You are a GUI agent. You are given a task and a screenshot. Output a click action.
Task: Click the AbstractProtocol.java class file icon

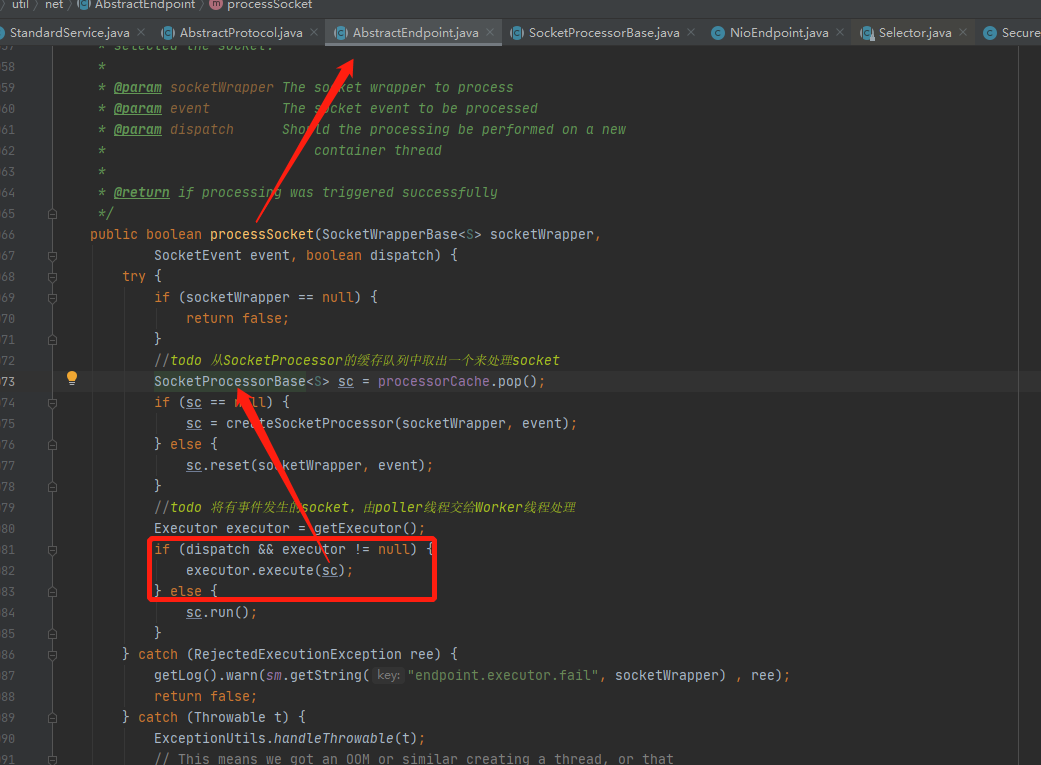pyautogui.click(x=168, y=33)
